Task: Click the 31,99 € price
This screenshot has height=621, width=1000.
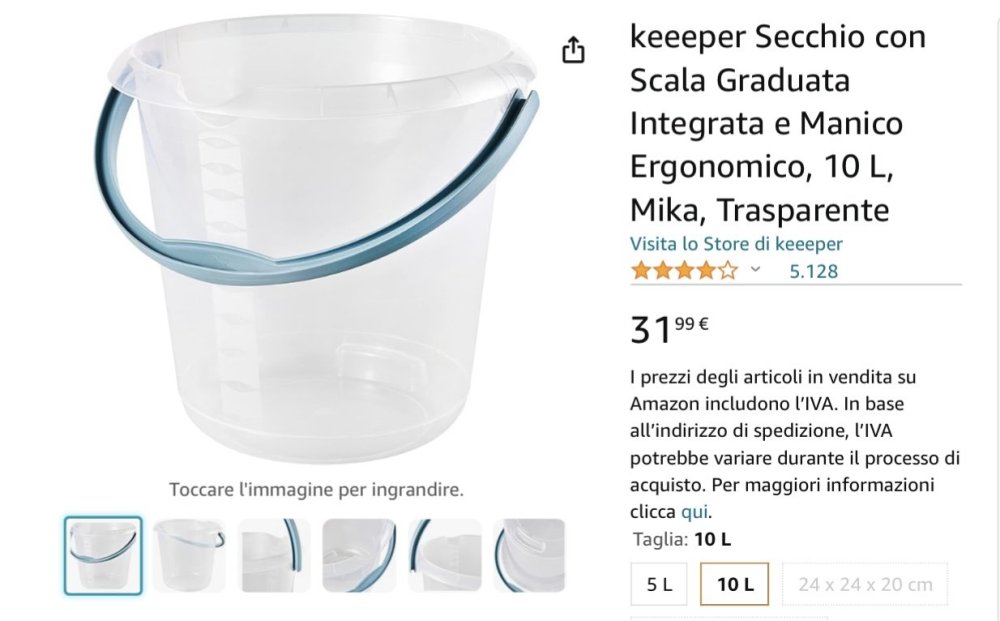Action: point(670,327)
